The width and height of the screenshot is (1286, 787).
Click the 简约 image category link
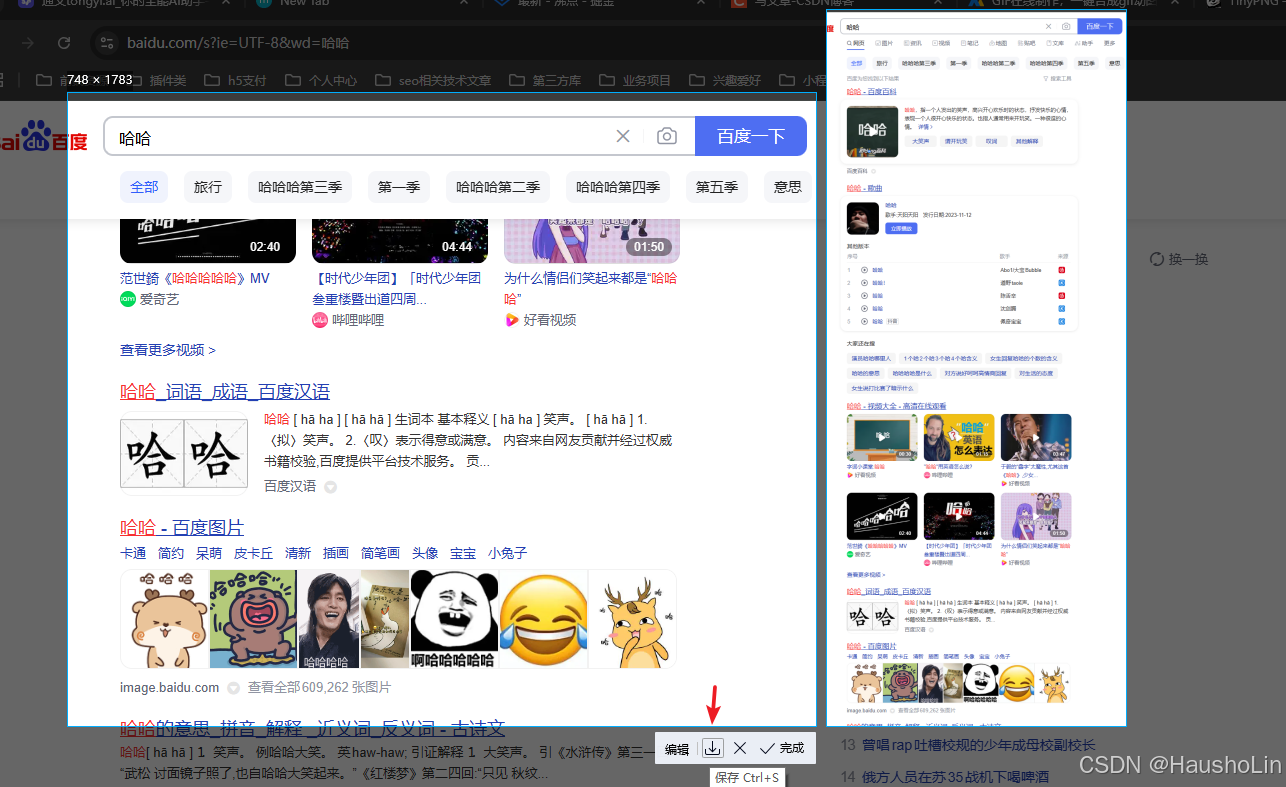(171, 553)
